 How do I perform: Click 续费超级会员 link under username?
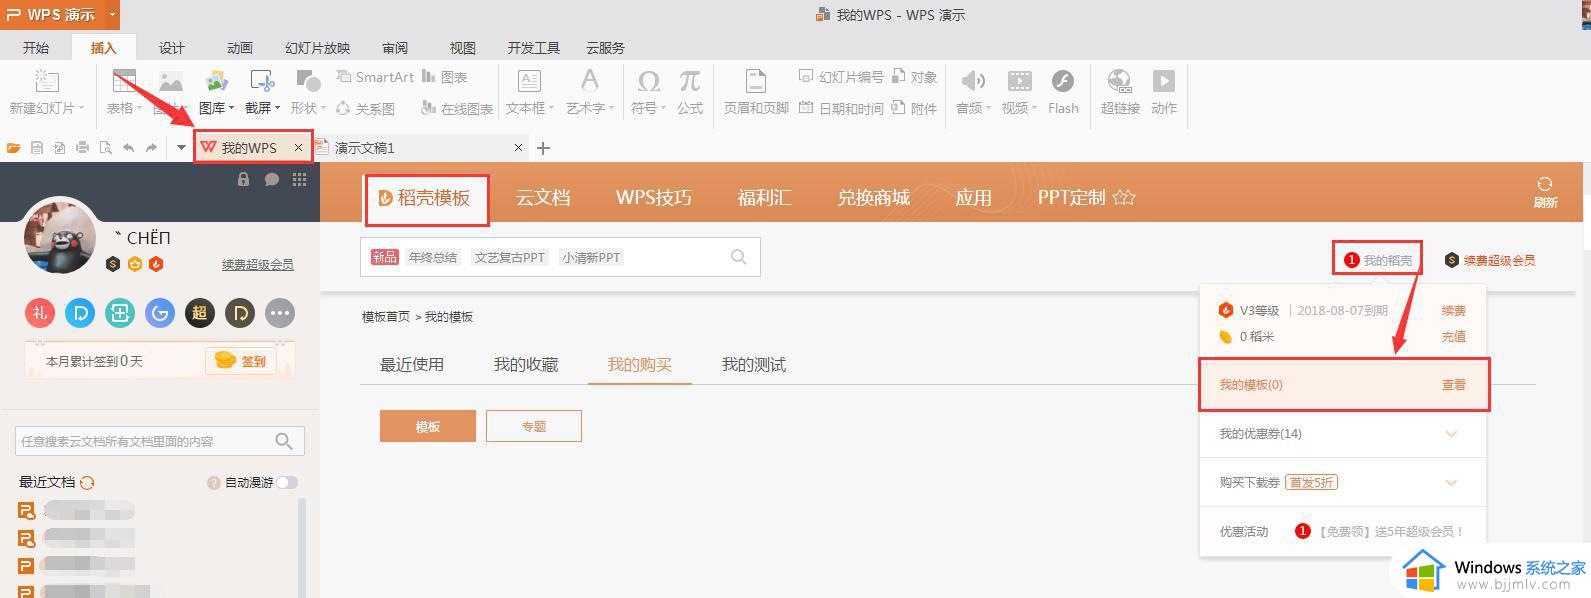point(258,264)
